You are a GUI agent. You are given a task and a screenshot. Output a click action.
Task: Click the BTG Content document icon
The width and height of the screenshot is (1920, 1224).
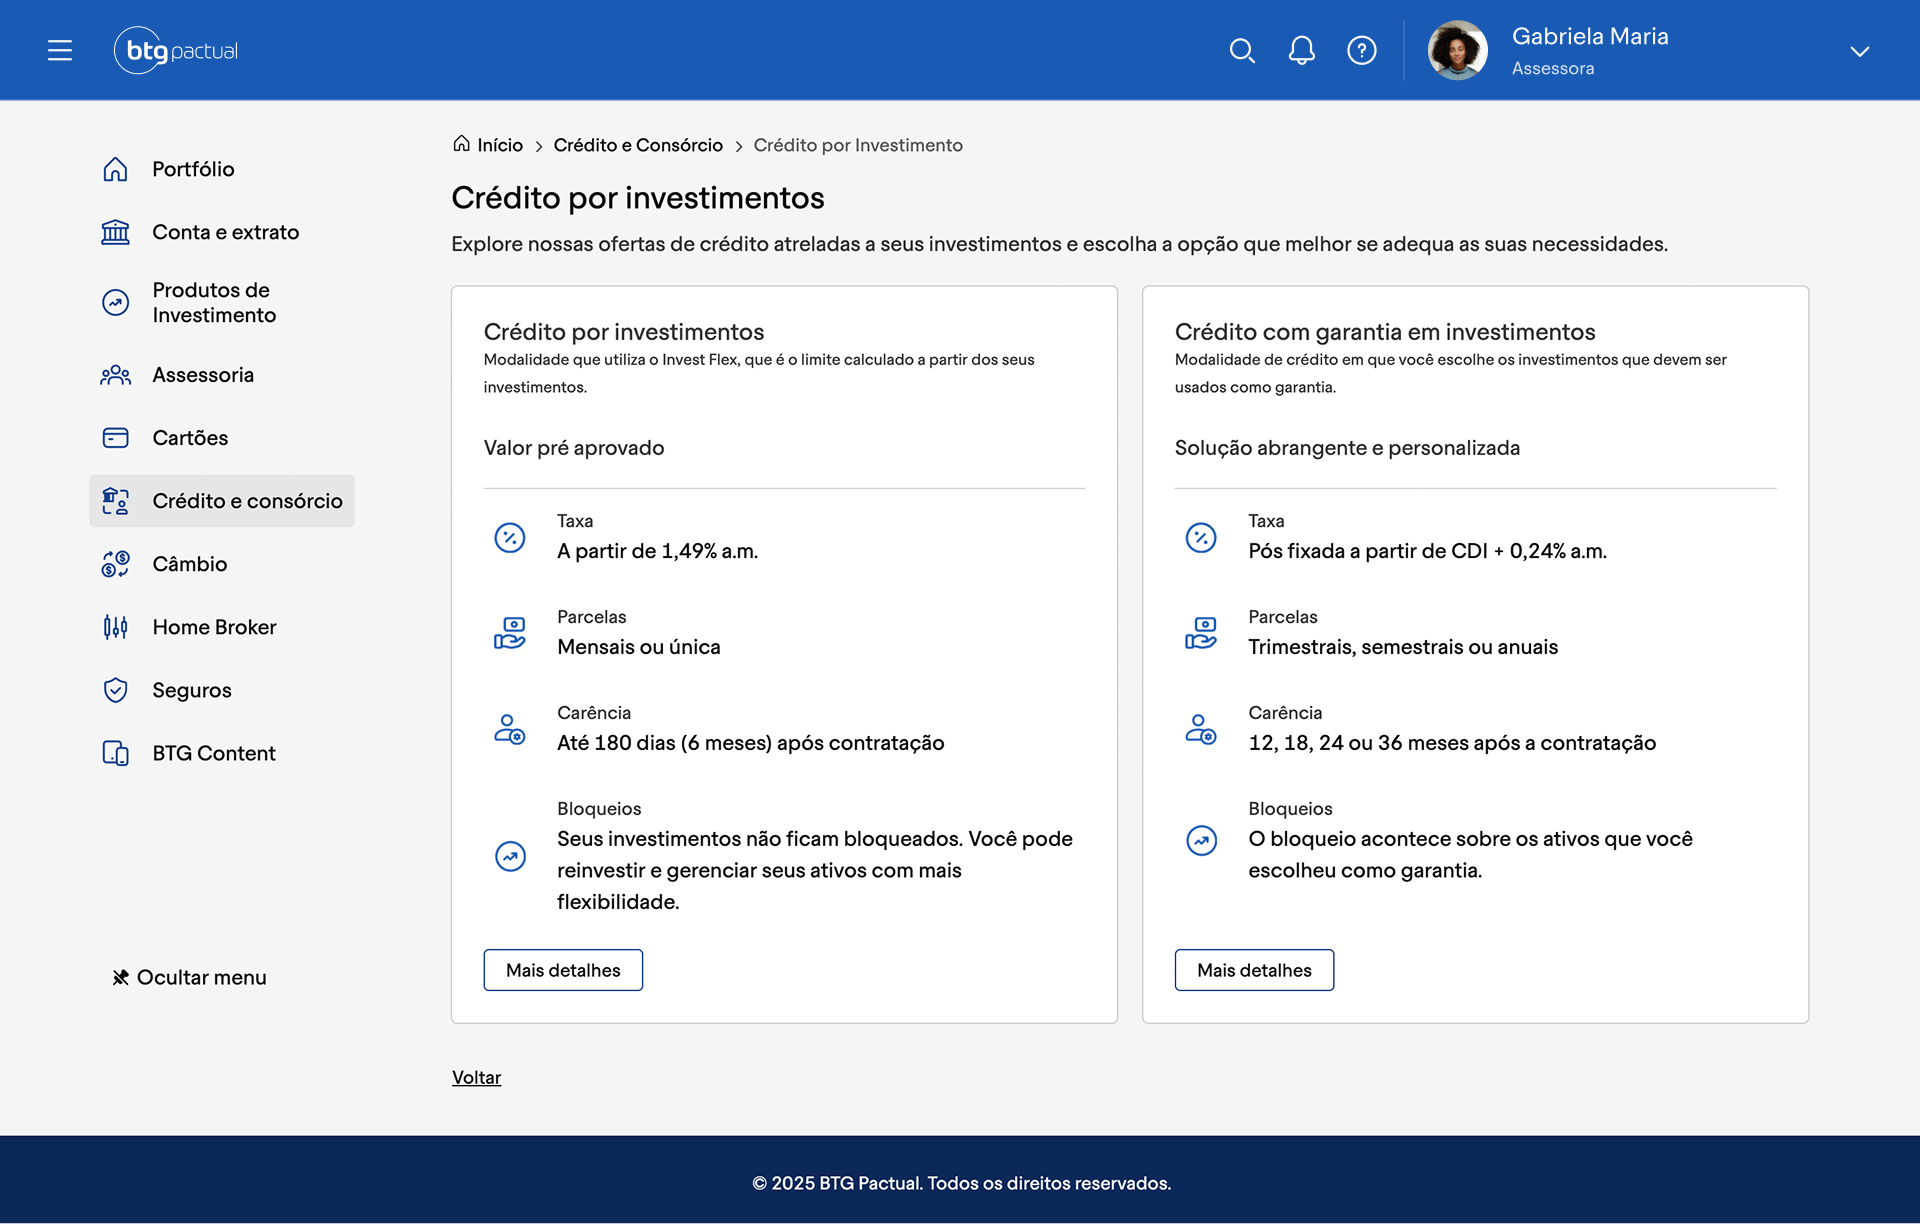[115, 753]
